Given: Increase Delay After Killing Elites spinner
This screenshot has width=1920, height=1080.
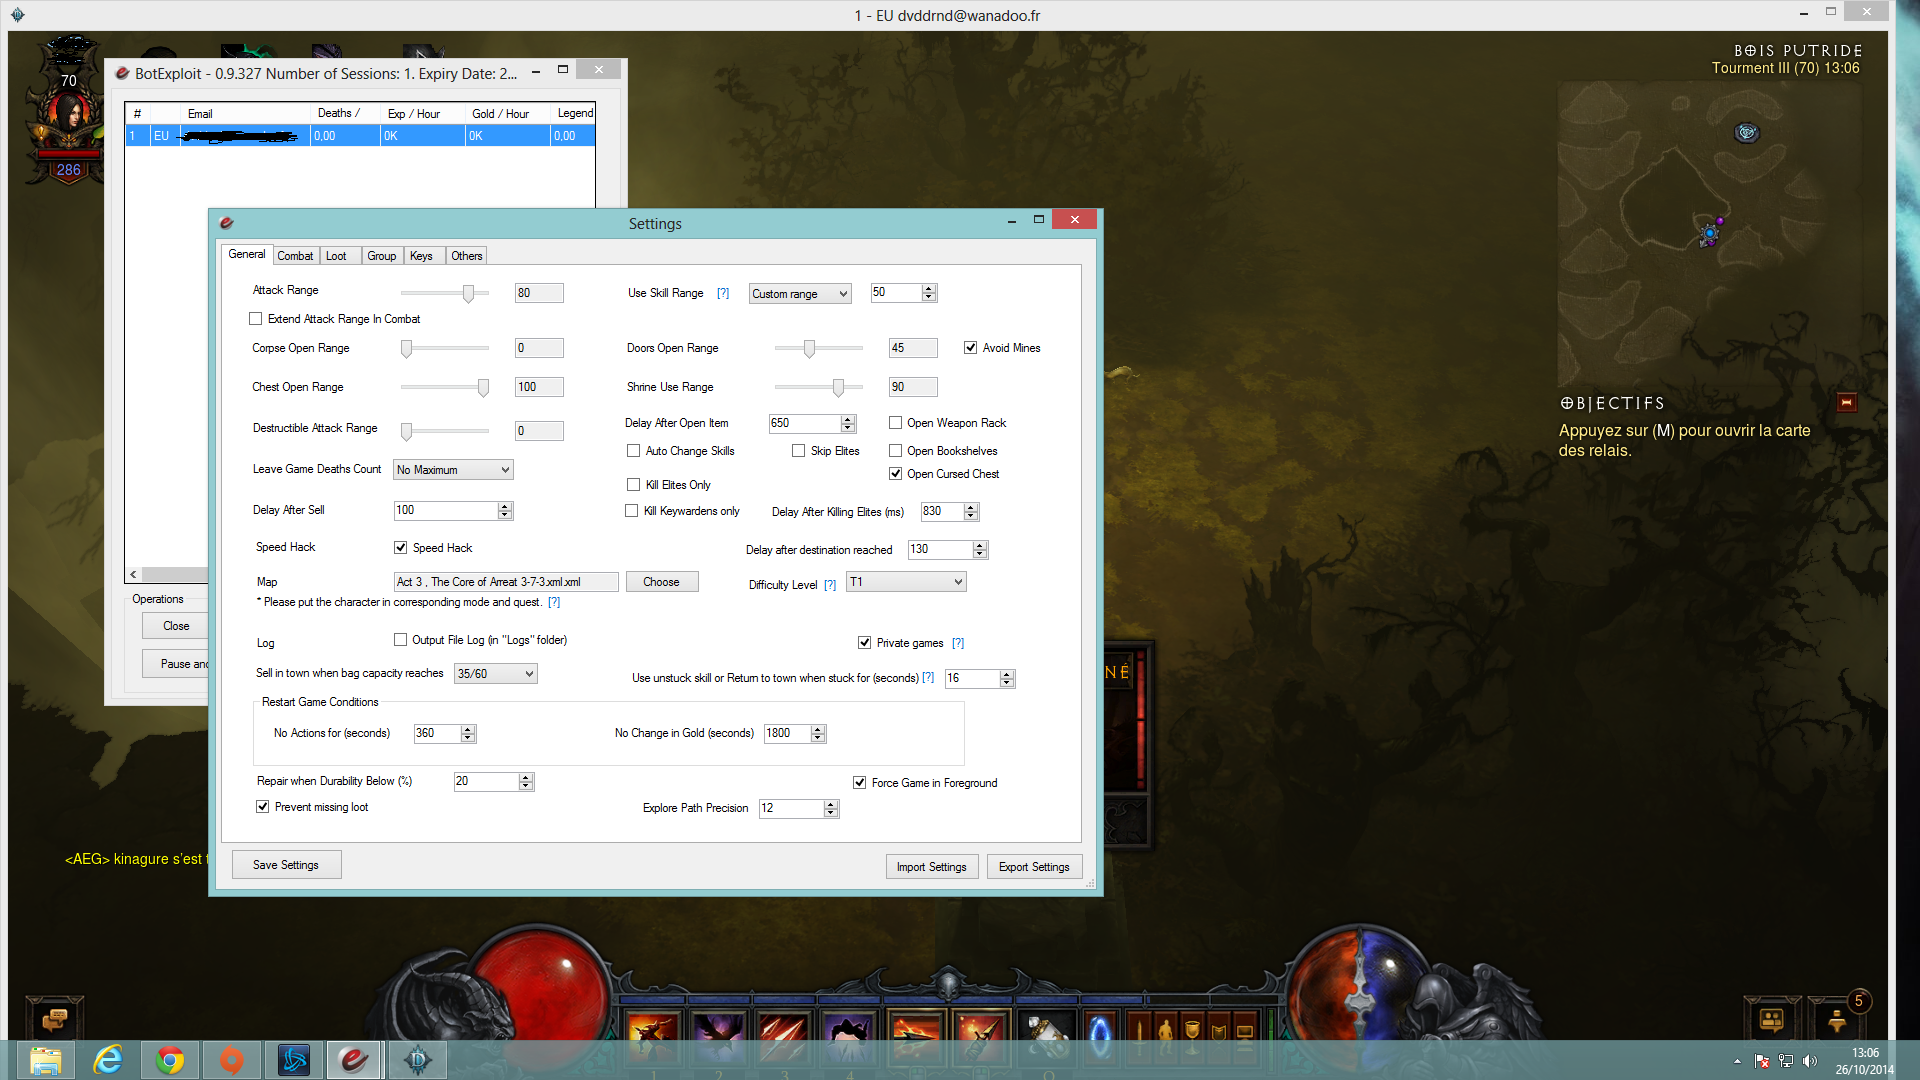Looking at the screenshot, I should 970,507.
